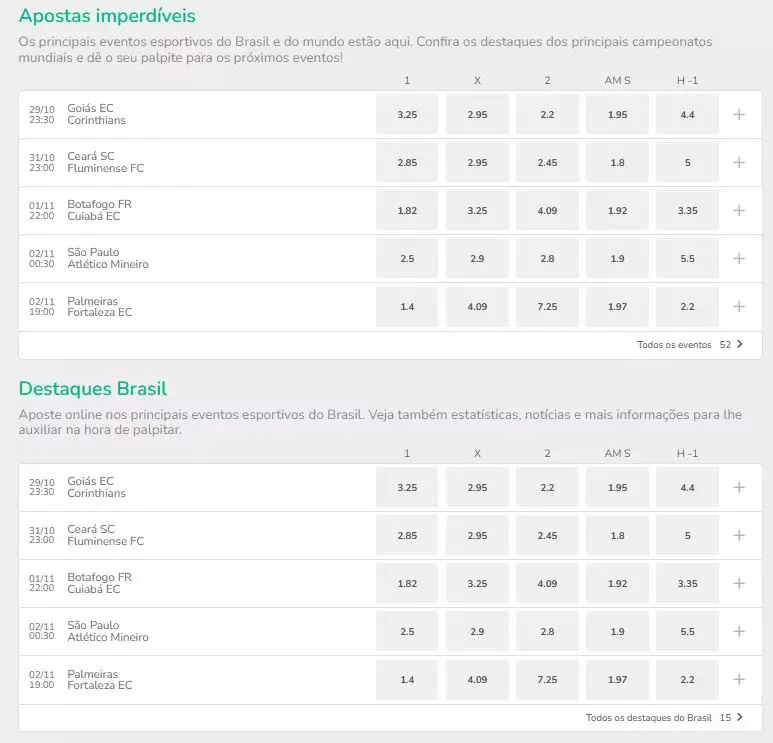Screen dimensions: 773x743
Task: Click plus icon for Goiás–Corinthians under Destaques Brasil
Action: pyautogui.click(x=739, y=487)
